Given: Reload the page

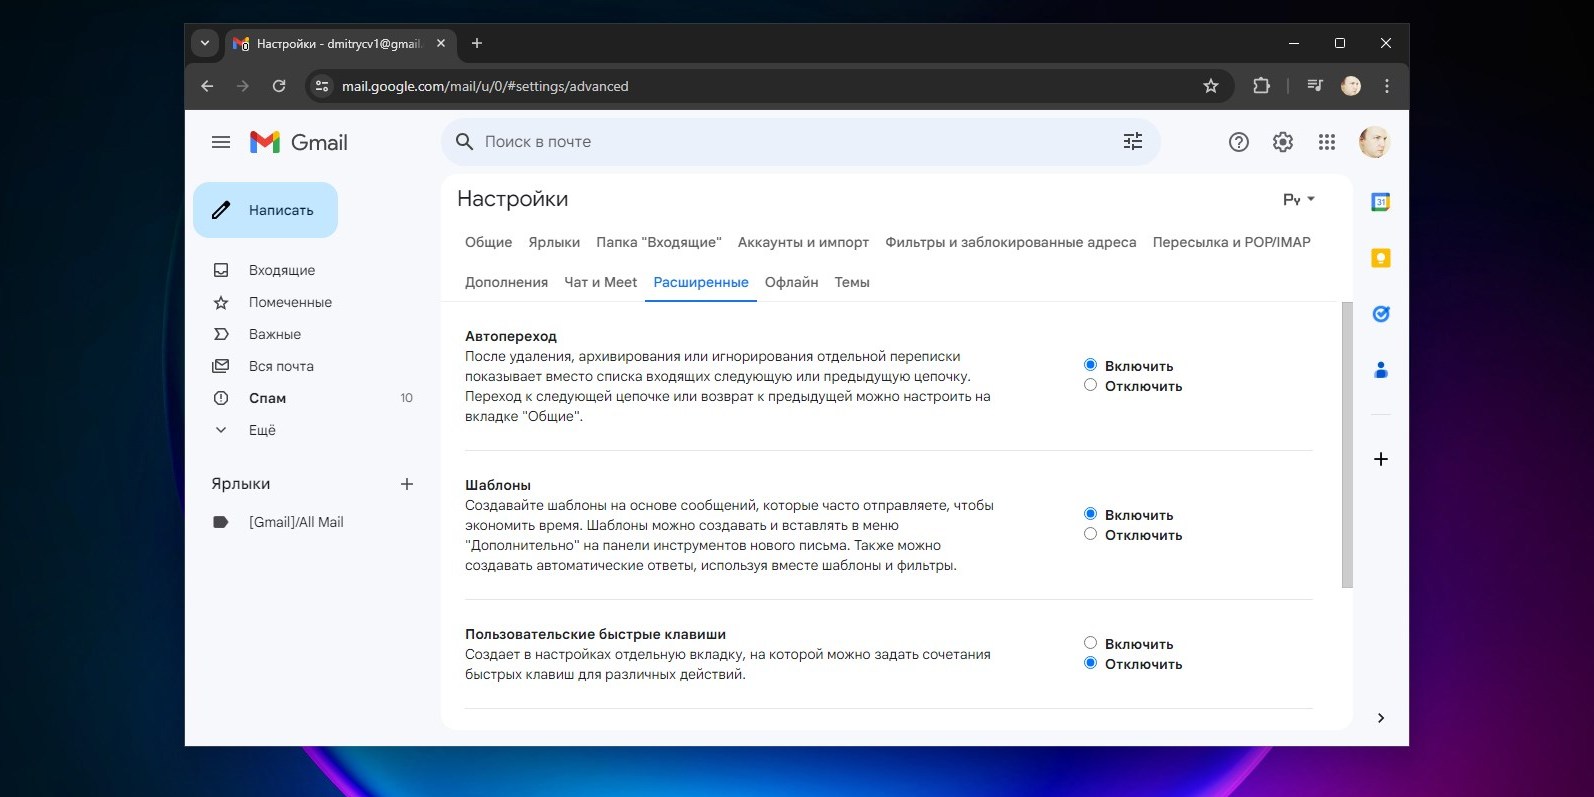Looking at the screenshot, I should pyautogui.click(x=279, y=86).
